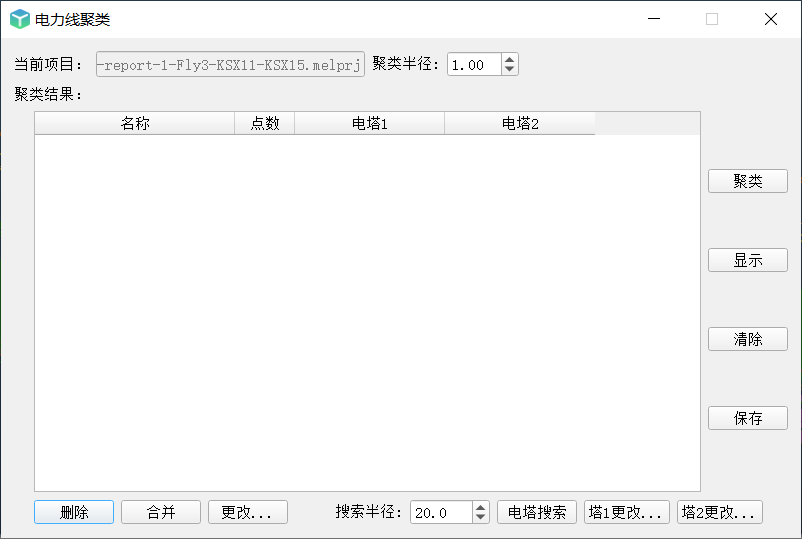Click the 合并 button
This screenshot has width=802, height=539.
tap(161, 512)
